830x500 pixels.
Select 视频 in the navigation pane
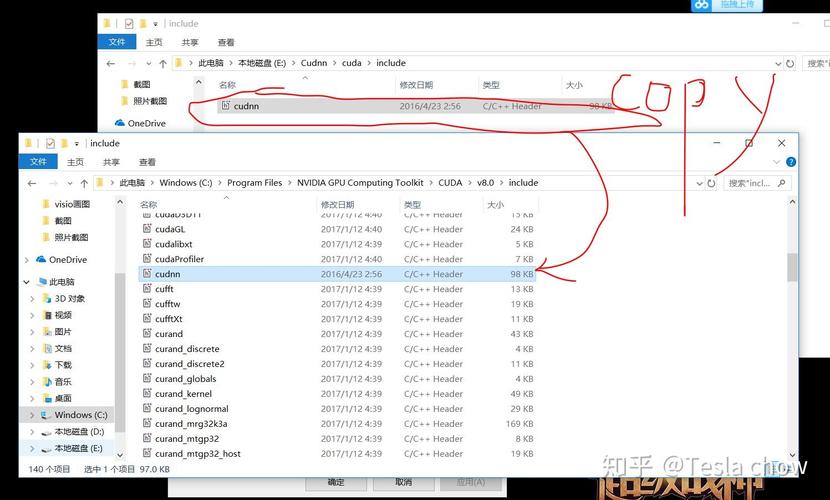pos(63,315)
